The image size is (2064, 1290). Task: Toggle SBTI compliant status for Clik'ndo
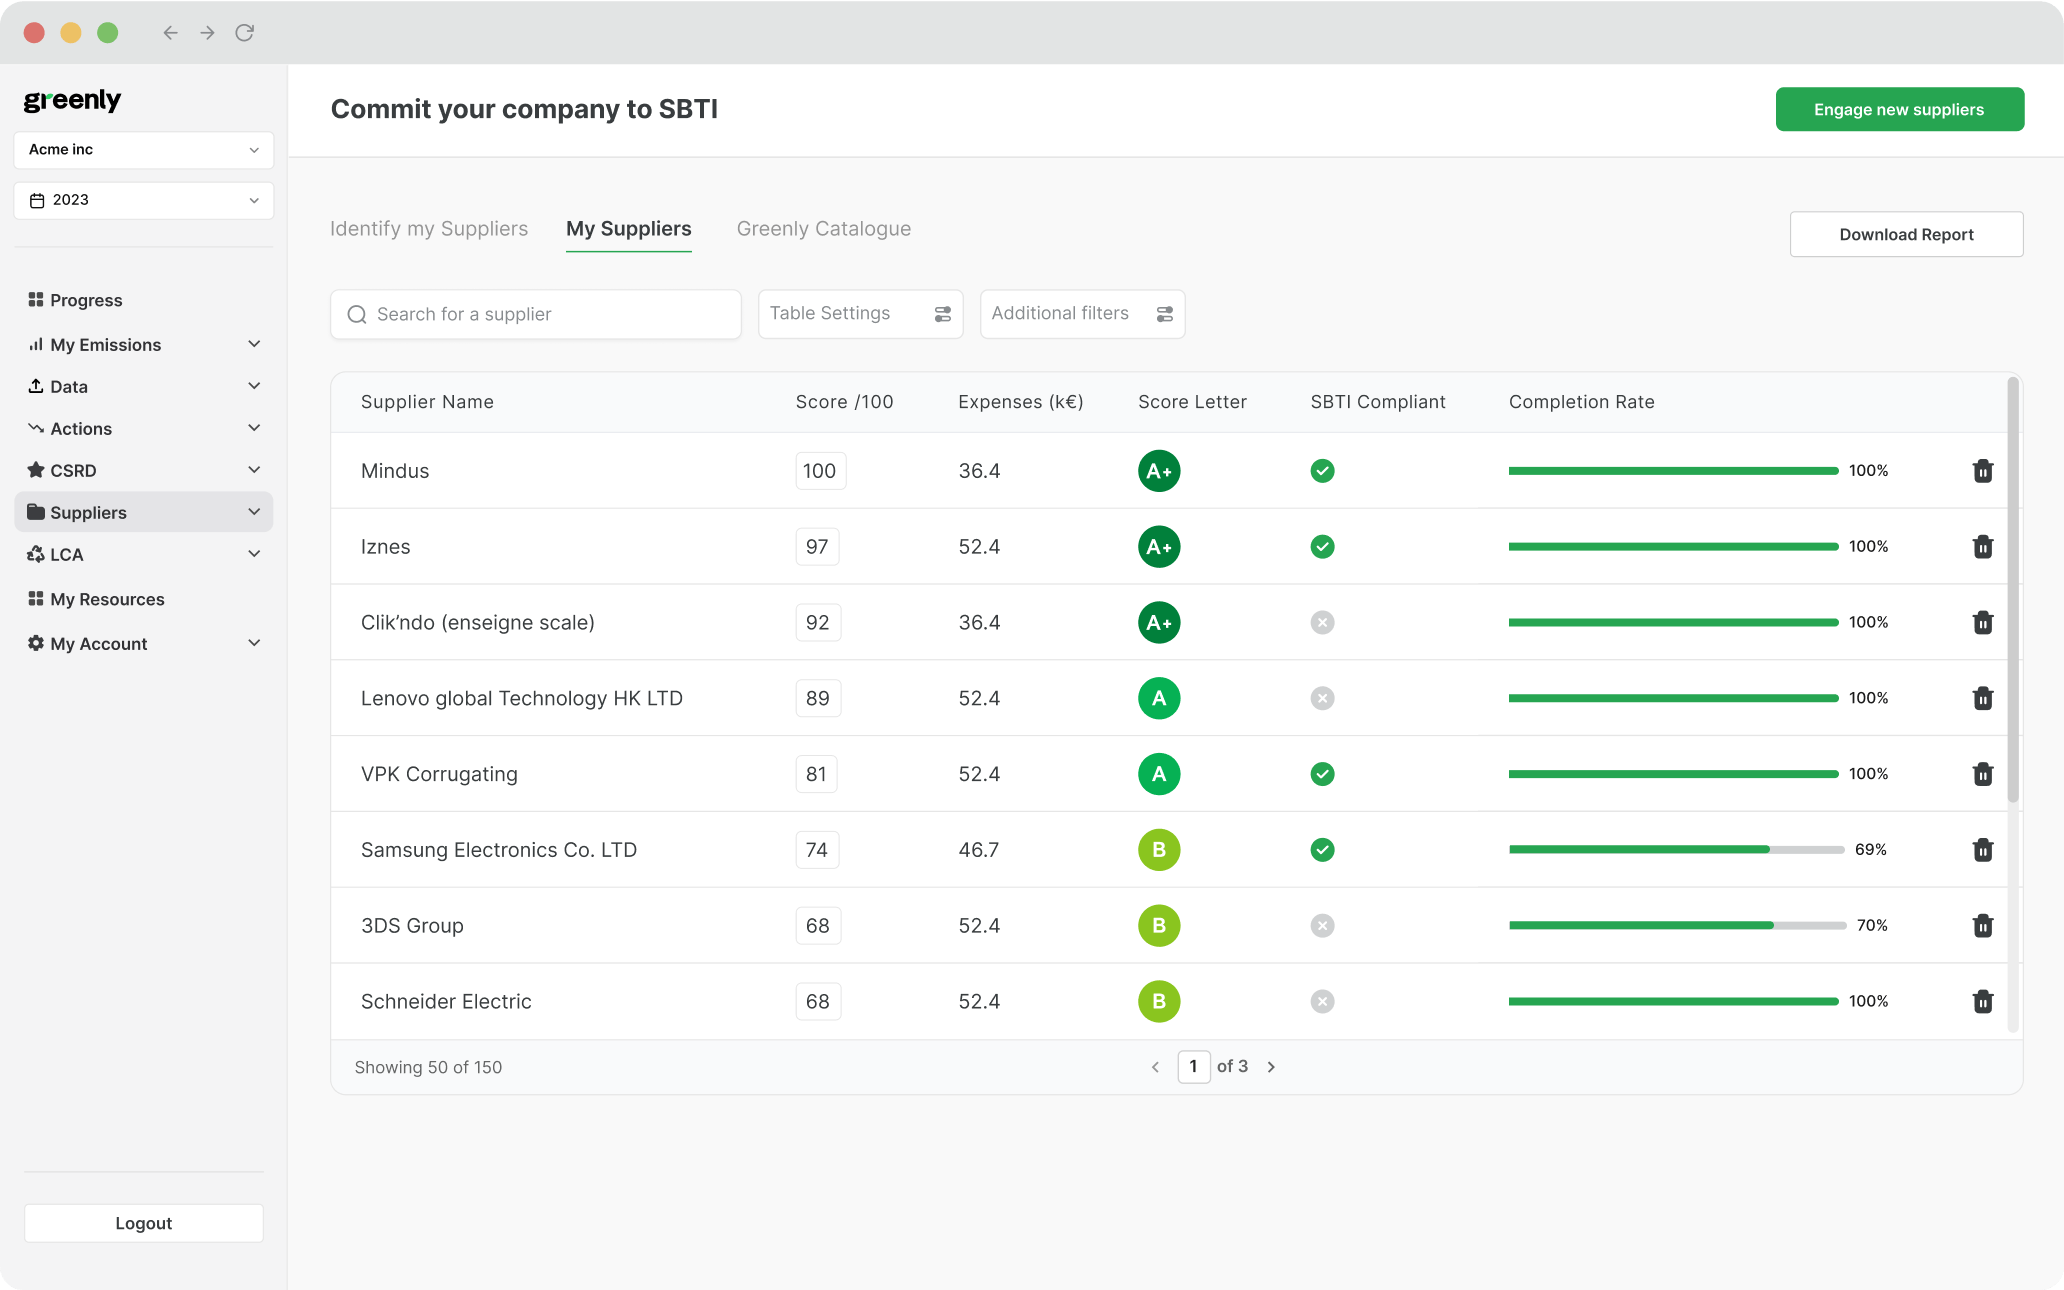(x=1322, y=623)
